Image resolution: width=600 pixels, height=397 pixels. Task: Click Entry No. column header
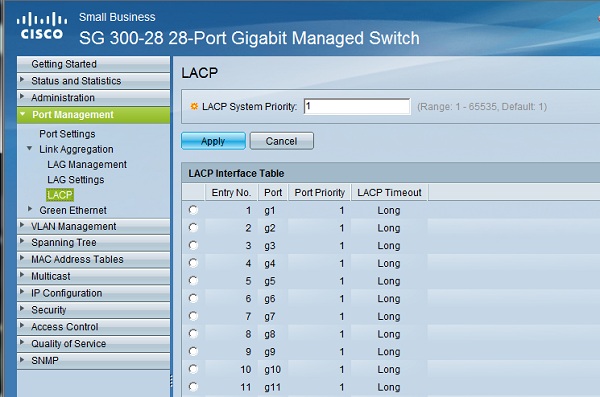[x=231, y=193]
